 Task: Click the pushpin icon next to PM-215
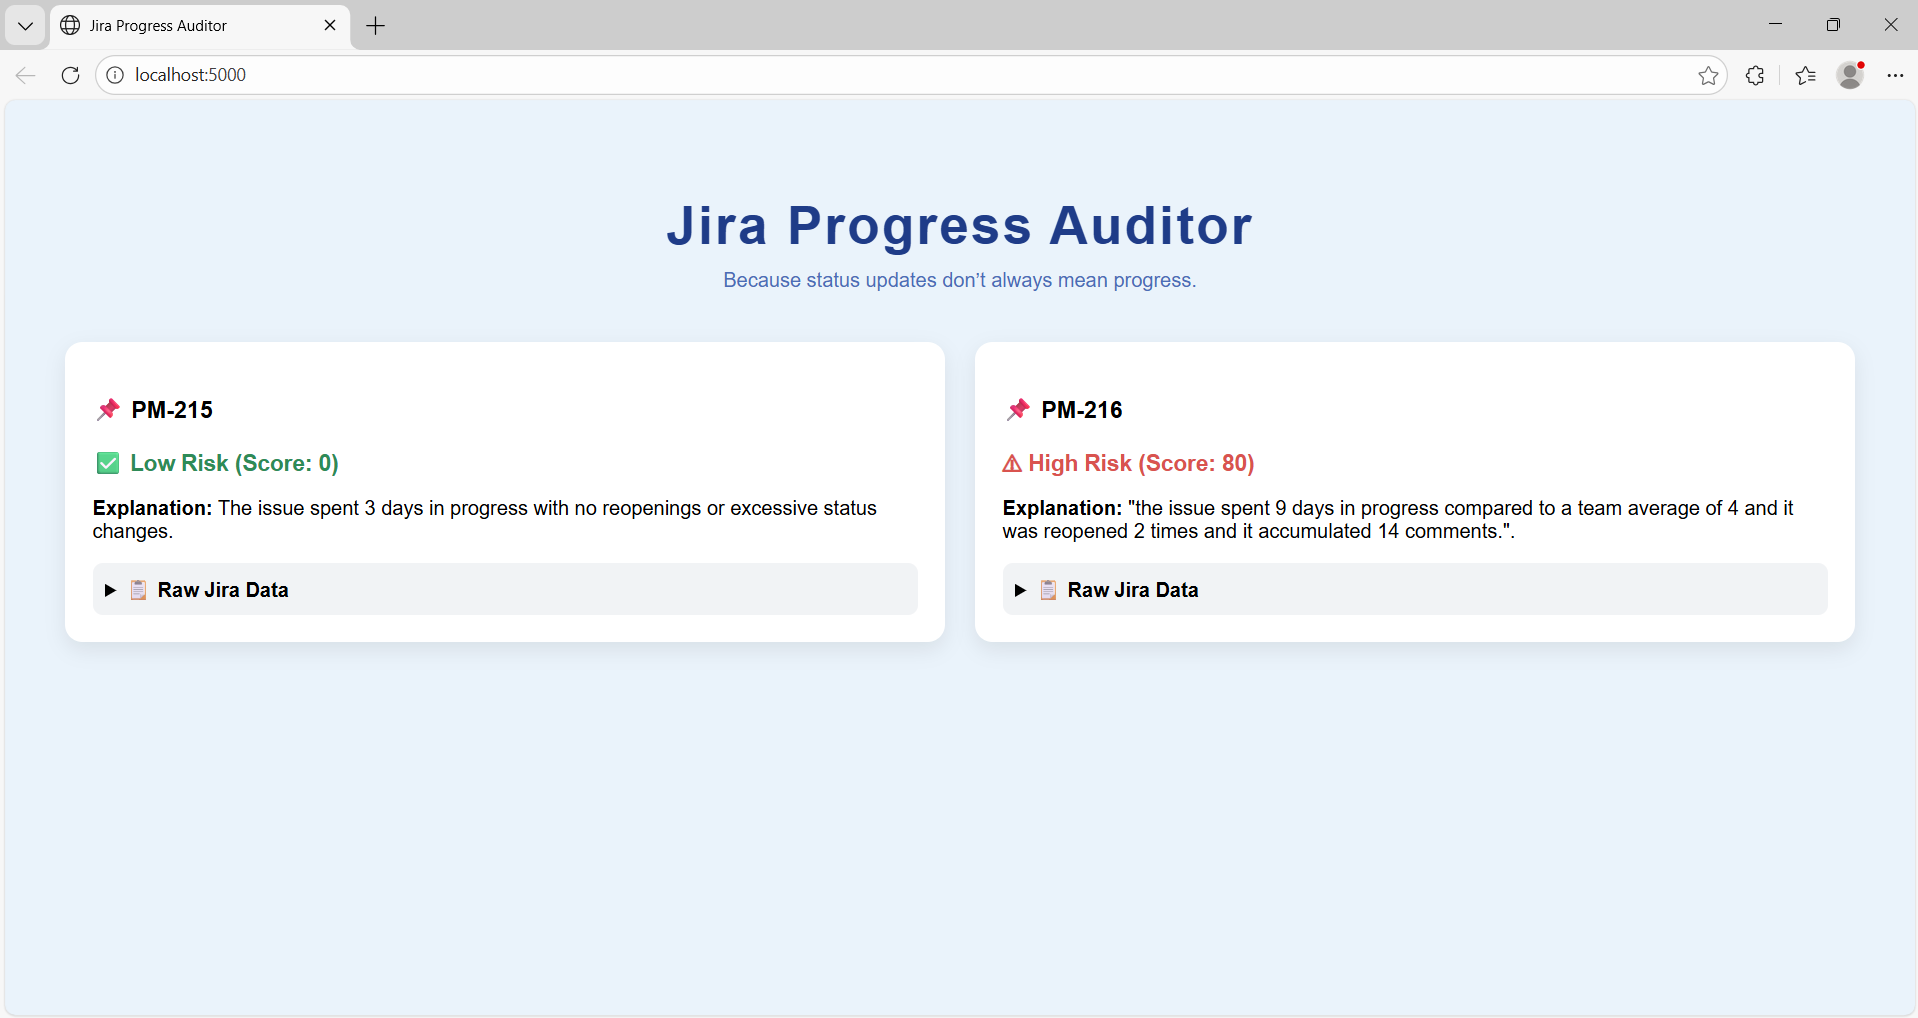[x=108, y=409]
